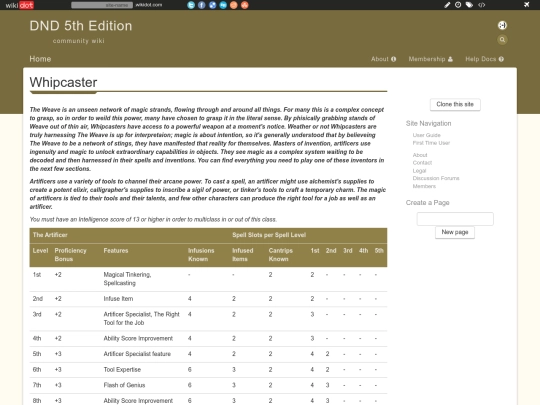Click the 'Proficiency Bonus' column header
This screenshot has height=405, width=540.
pos(71,255)
